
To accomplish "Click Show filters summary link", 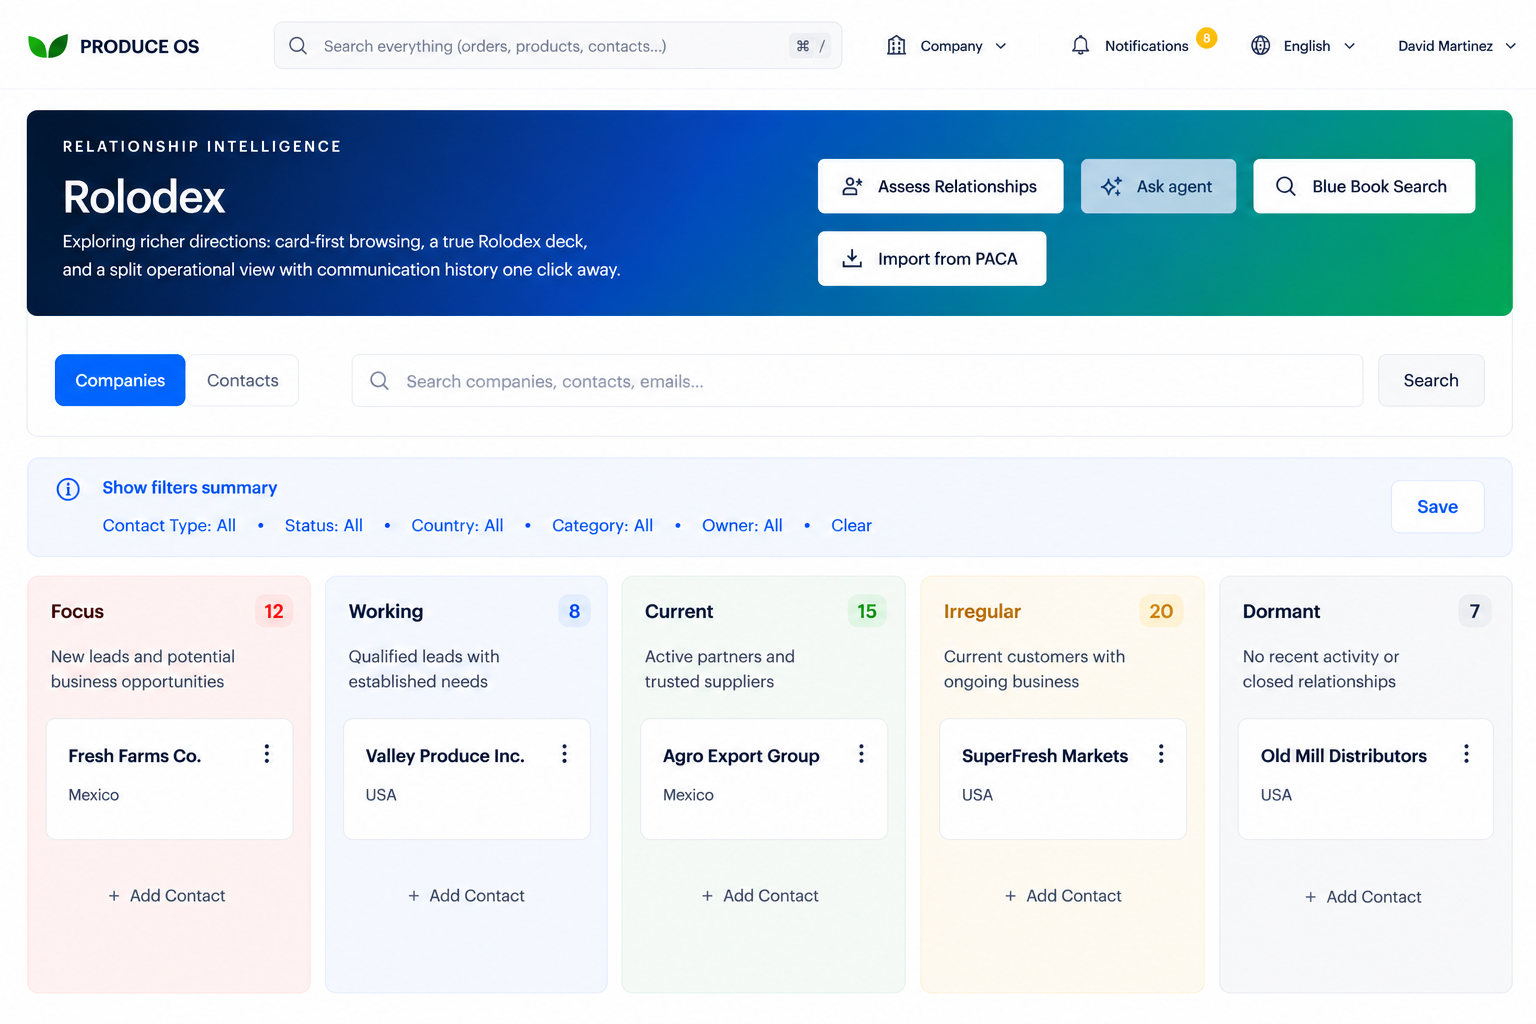I will (190, 488).
